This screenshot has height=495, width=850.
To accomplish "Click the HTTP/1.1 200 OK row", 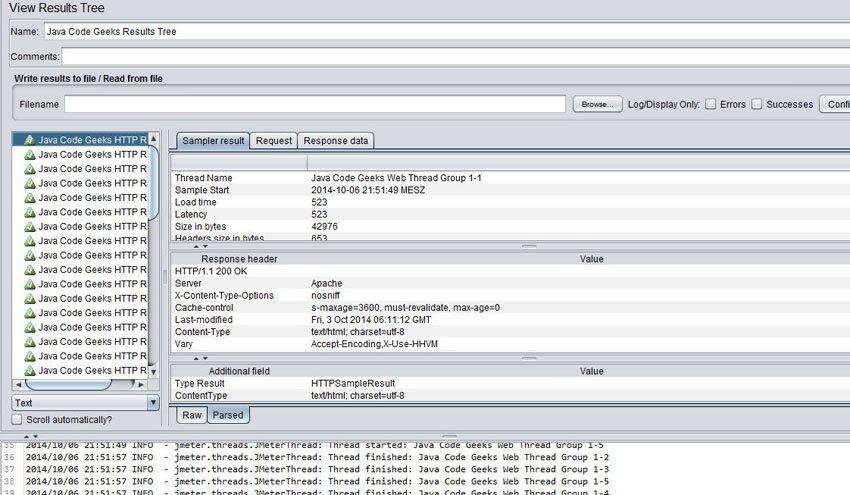I will click(x=211, y=271).
